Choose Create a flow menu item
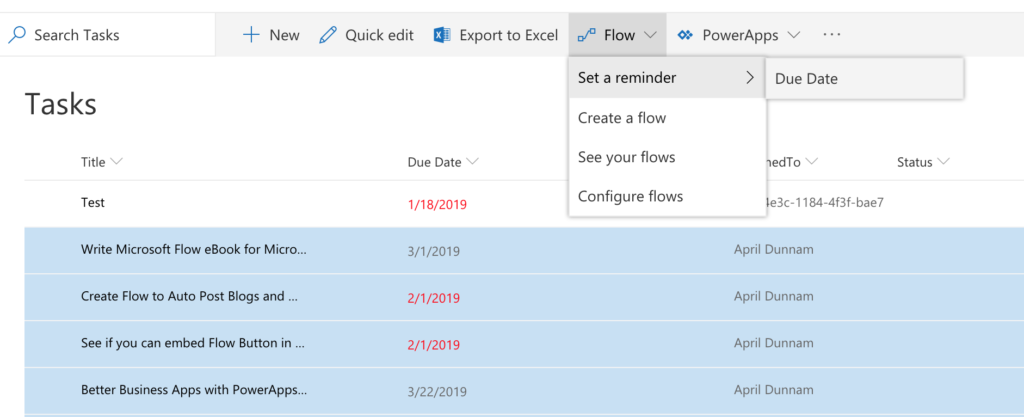 [x=622, y=118]
